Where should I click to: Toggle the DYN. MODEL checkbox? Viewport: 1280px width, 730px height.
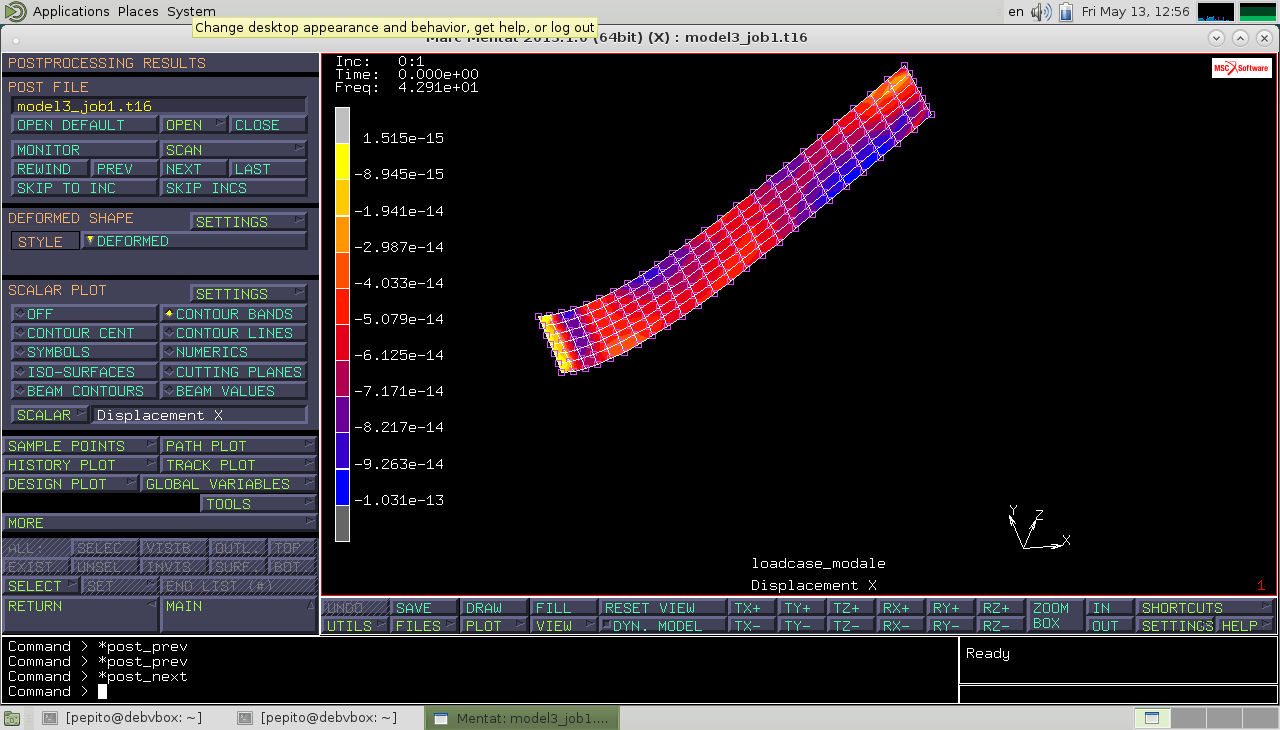coord(662,626)
